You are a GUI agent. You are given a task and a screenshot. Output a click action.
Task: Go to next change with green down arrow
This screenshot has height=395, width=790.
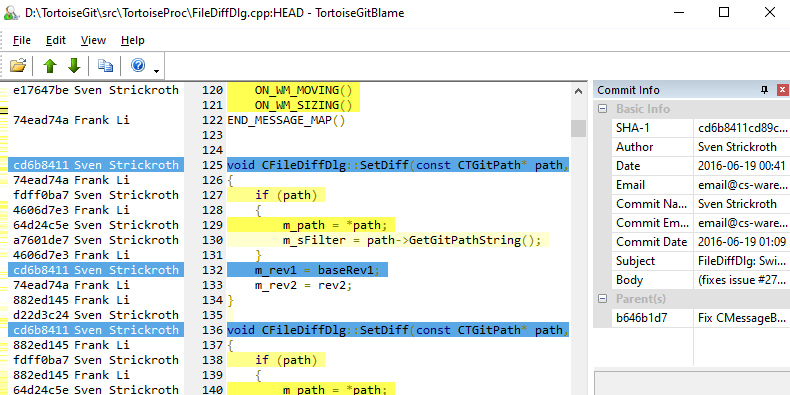click(74, 65)
